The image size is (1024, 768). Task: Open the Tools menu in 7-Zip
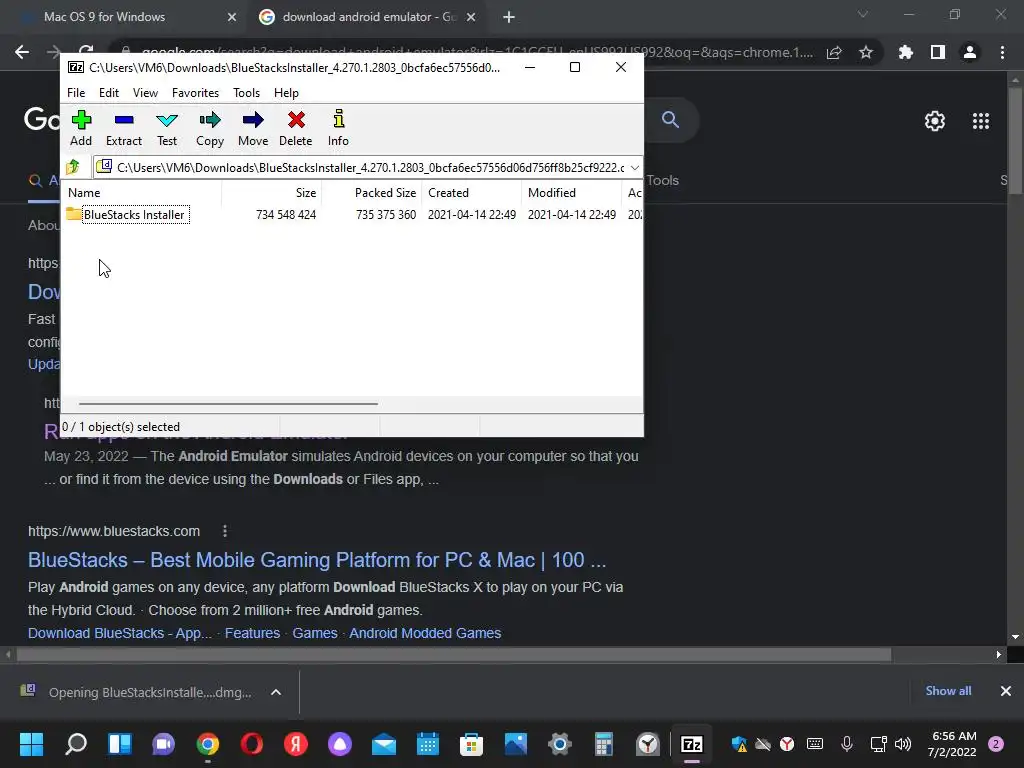pos(246,93)
